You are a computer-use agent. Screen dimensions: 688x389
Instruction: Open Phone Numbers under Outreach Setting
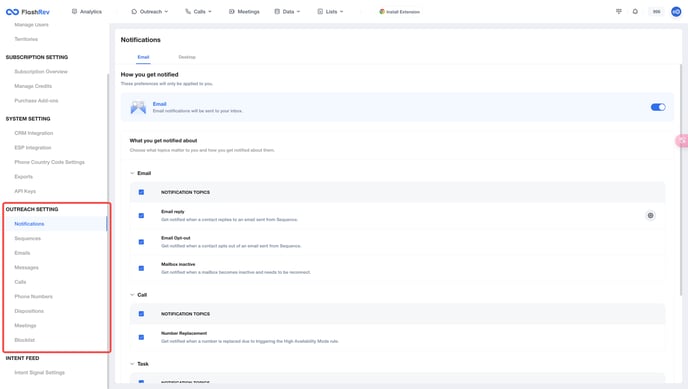33,296
